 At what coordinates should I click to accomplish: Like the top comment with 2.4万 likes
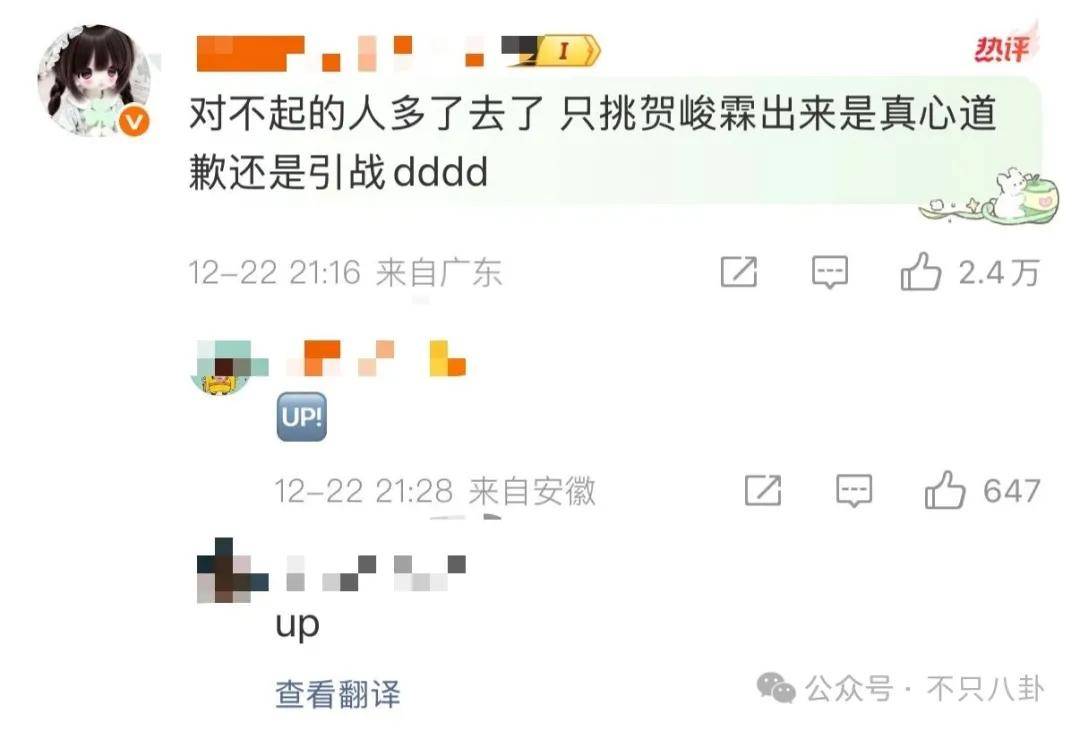(920, 271)
